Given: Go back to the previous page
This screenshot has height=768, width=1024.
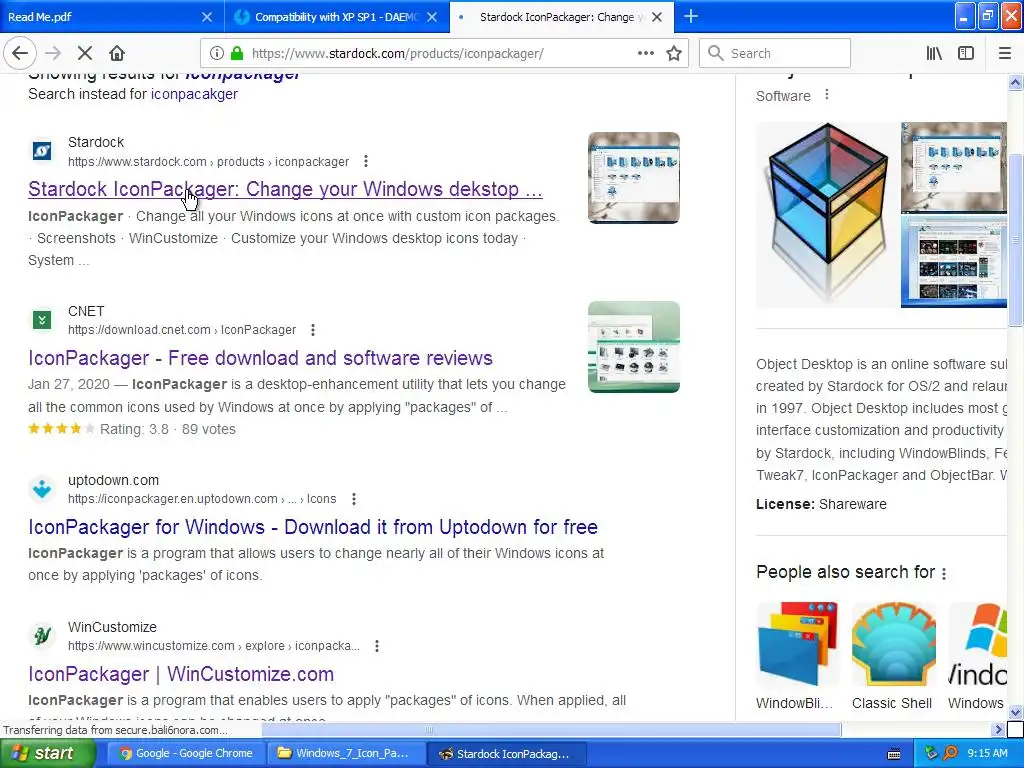Looking at the screenshot, I should click(20, 53).
